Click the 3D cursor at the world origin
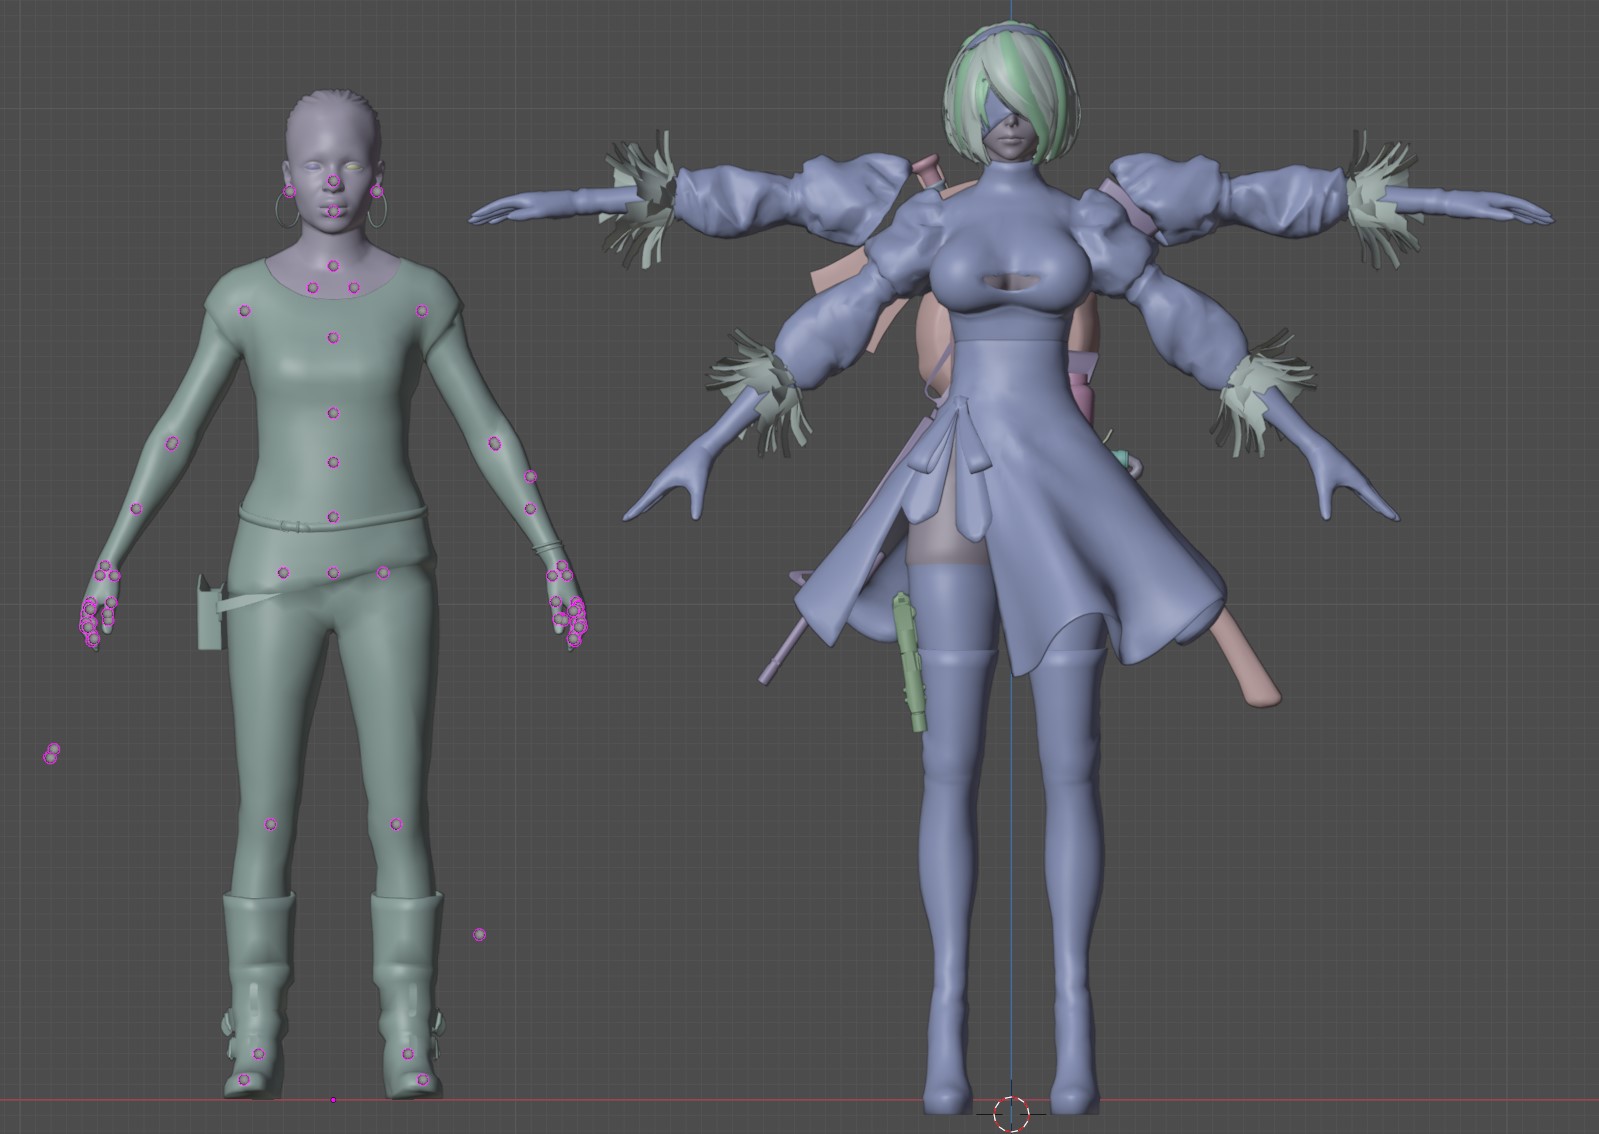The width and height of the screenshot is (1599, 1134). 1011,1112
